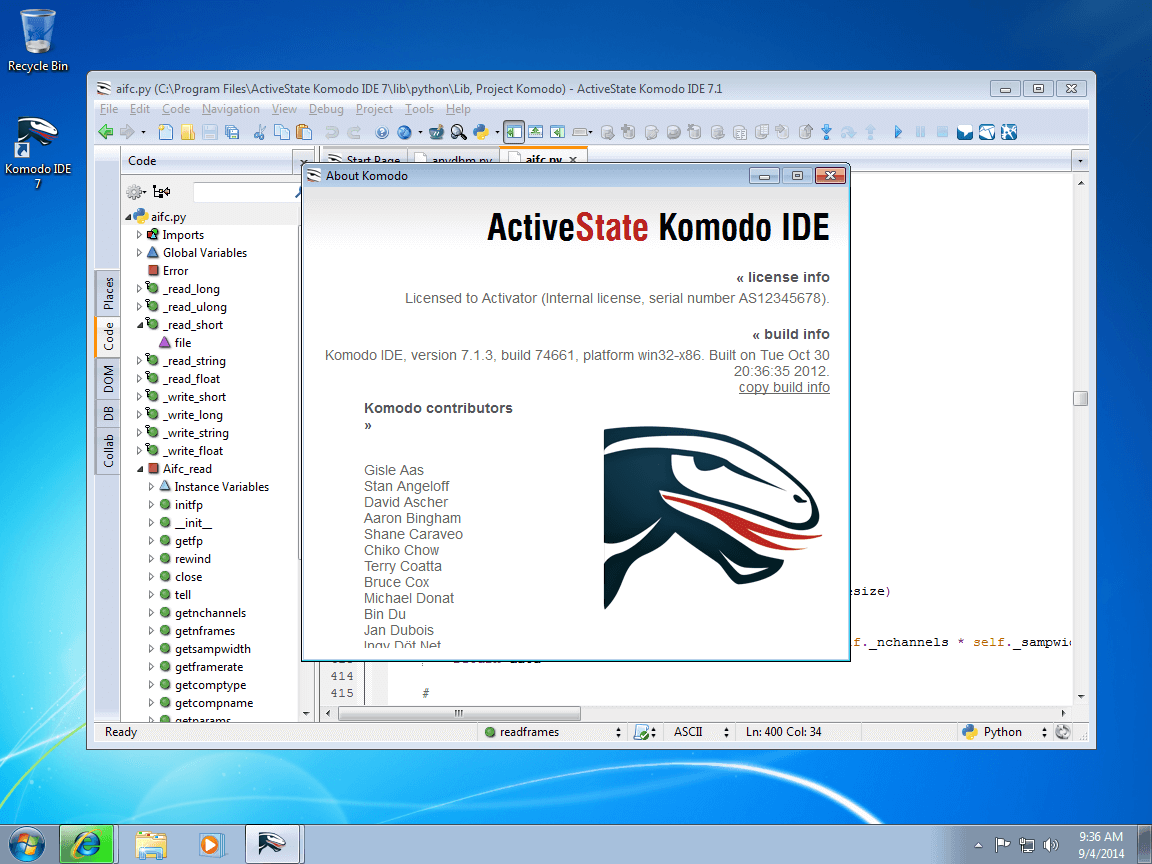Open the Rx Toolkit mortar icon
The height and width of the screenshot is (864, 1152).
tap(436, 132)
